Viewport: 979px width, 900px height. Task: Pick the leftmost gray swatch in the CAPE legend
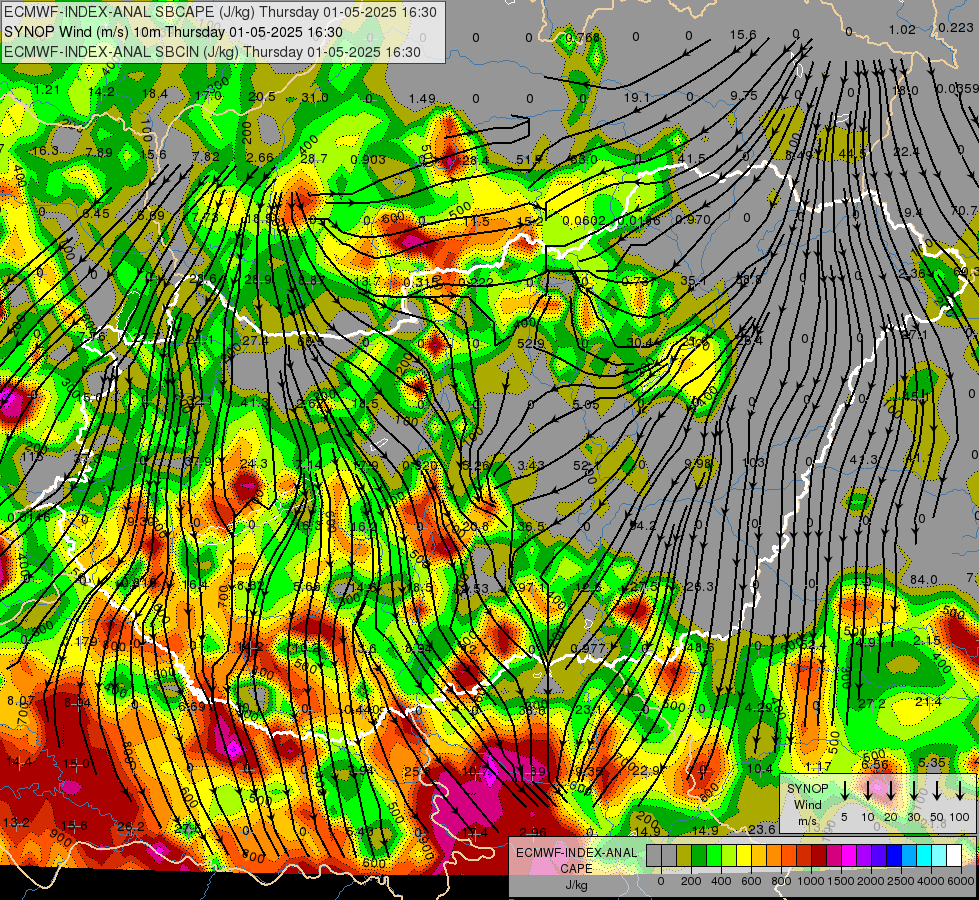pyautogui.click(x=654, y=855)
